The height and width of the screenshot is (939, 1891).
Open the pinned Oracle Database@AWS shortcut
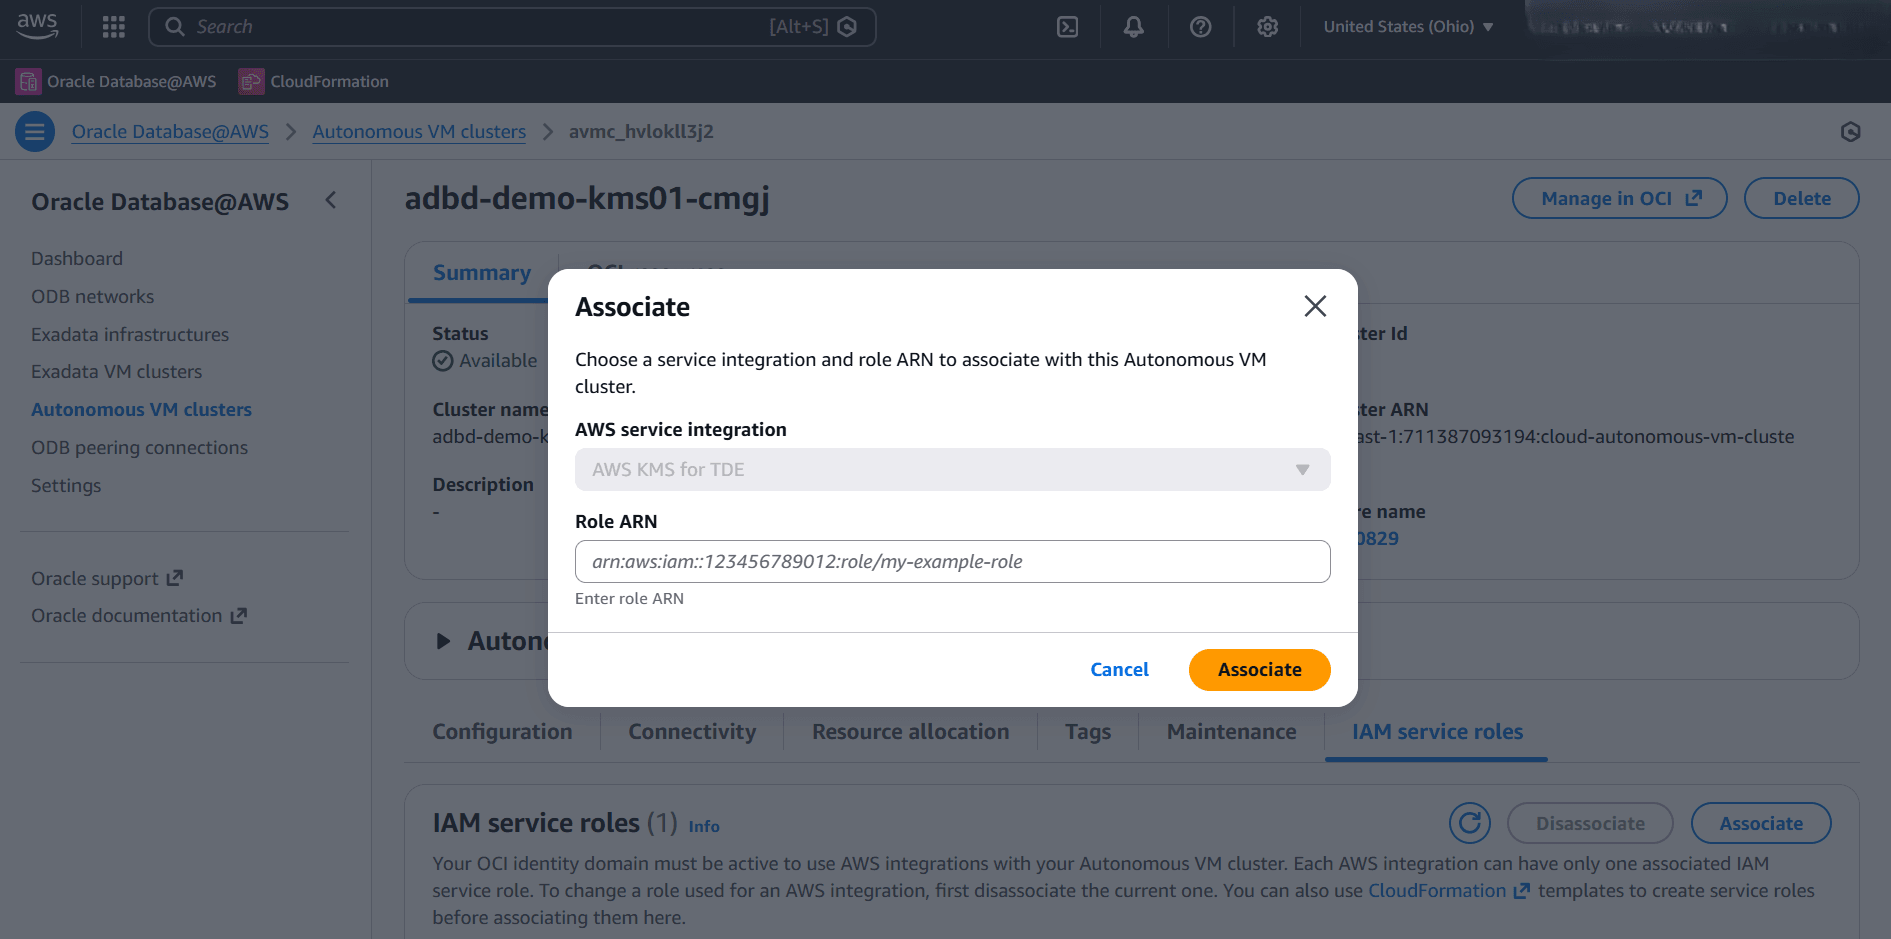[x=116, y=81]
